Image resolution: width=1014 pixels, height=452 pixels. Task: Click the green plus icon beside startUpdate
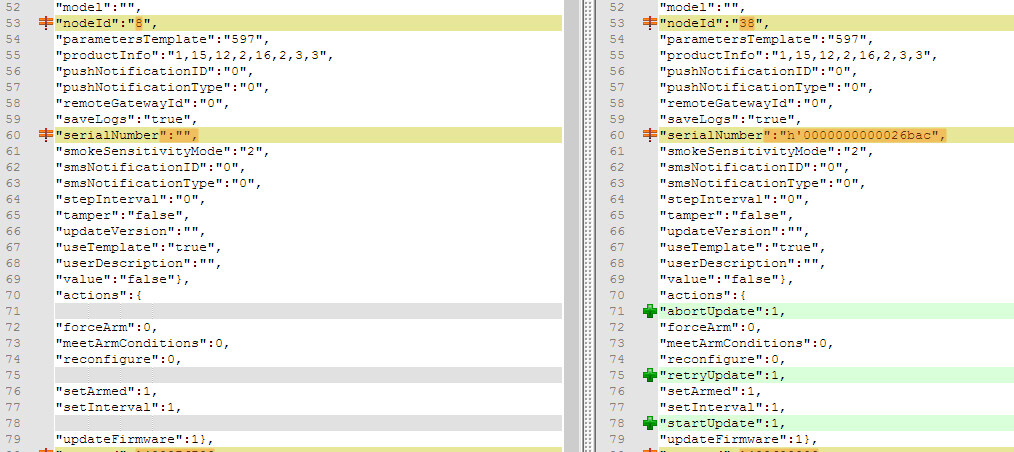(x=650, y=423)
